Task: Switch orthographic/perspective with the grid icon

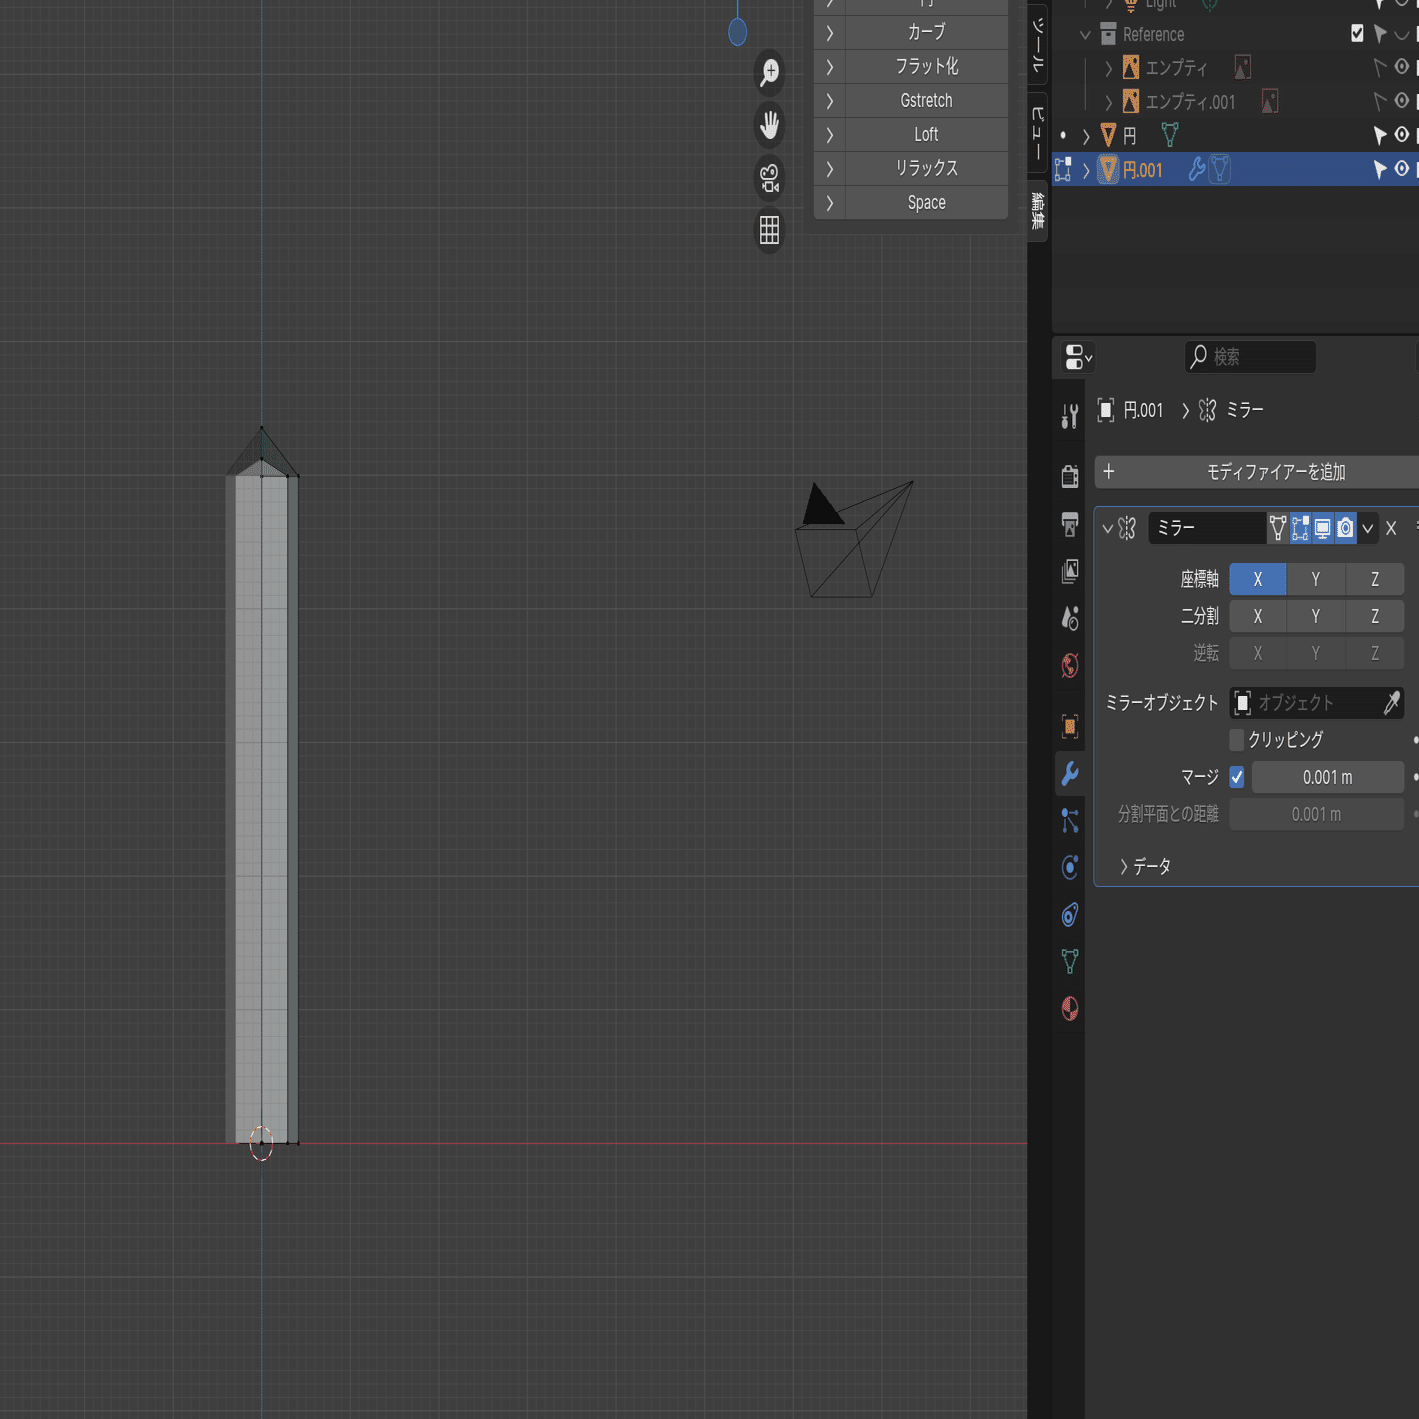Action: pyautogui.click(x=769, y=231)
